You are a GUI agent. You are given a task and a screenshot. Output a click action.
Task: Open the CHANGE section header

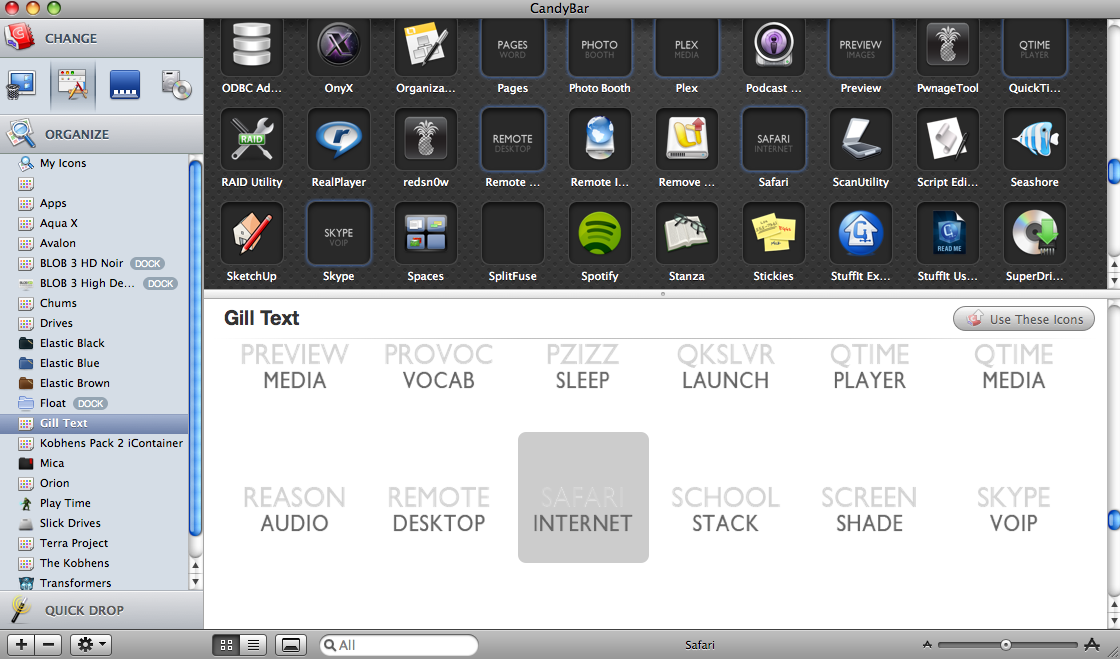tap(101, 38)
